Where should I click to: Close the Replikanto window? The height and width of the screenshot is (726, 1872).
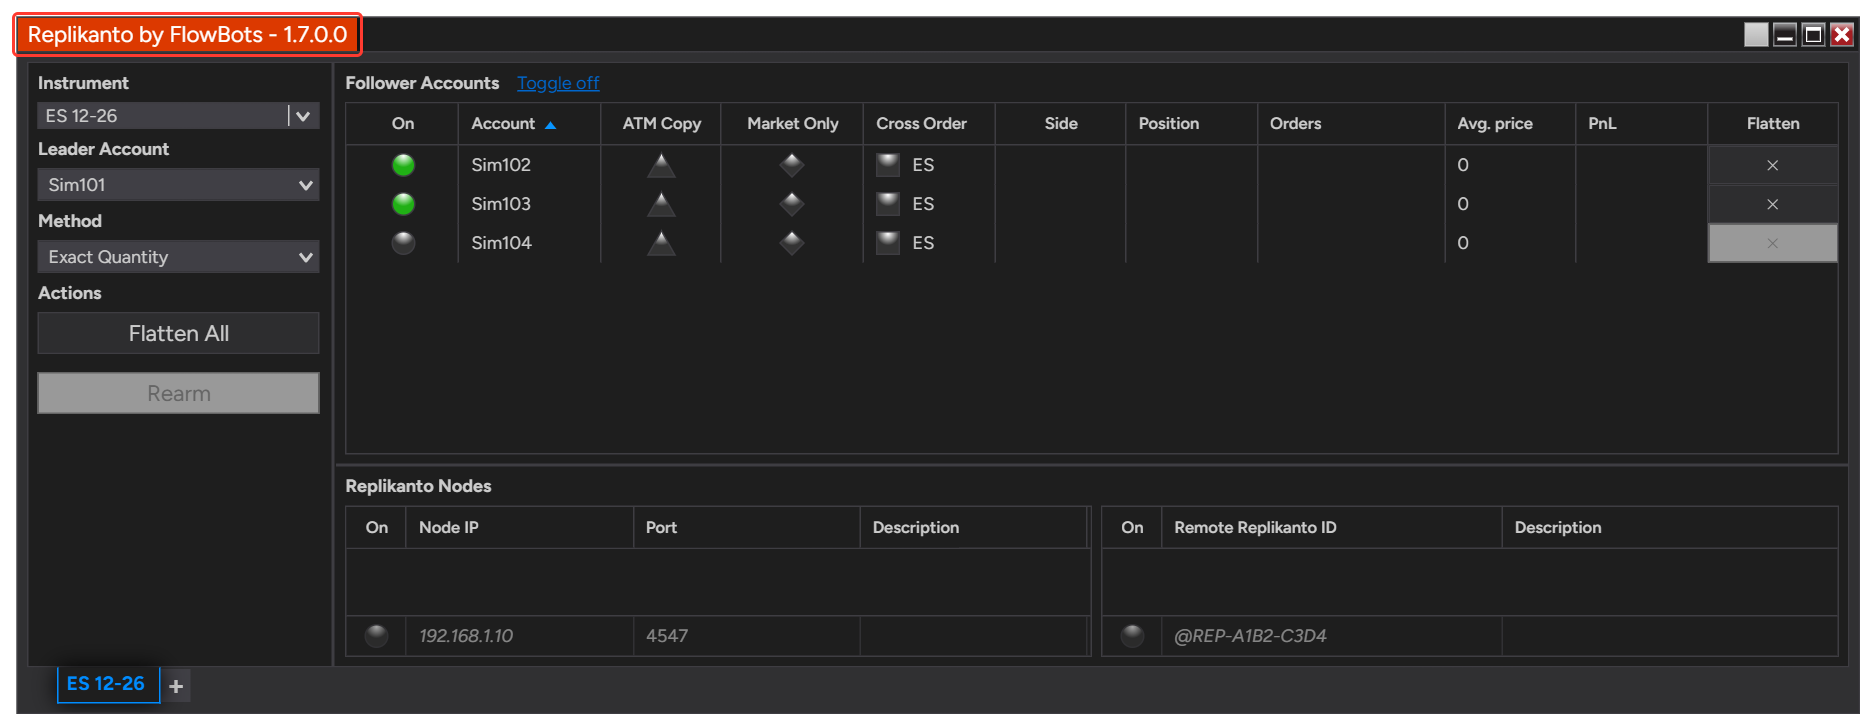(1842, 35)
